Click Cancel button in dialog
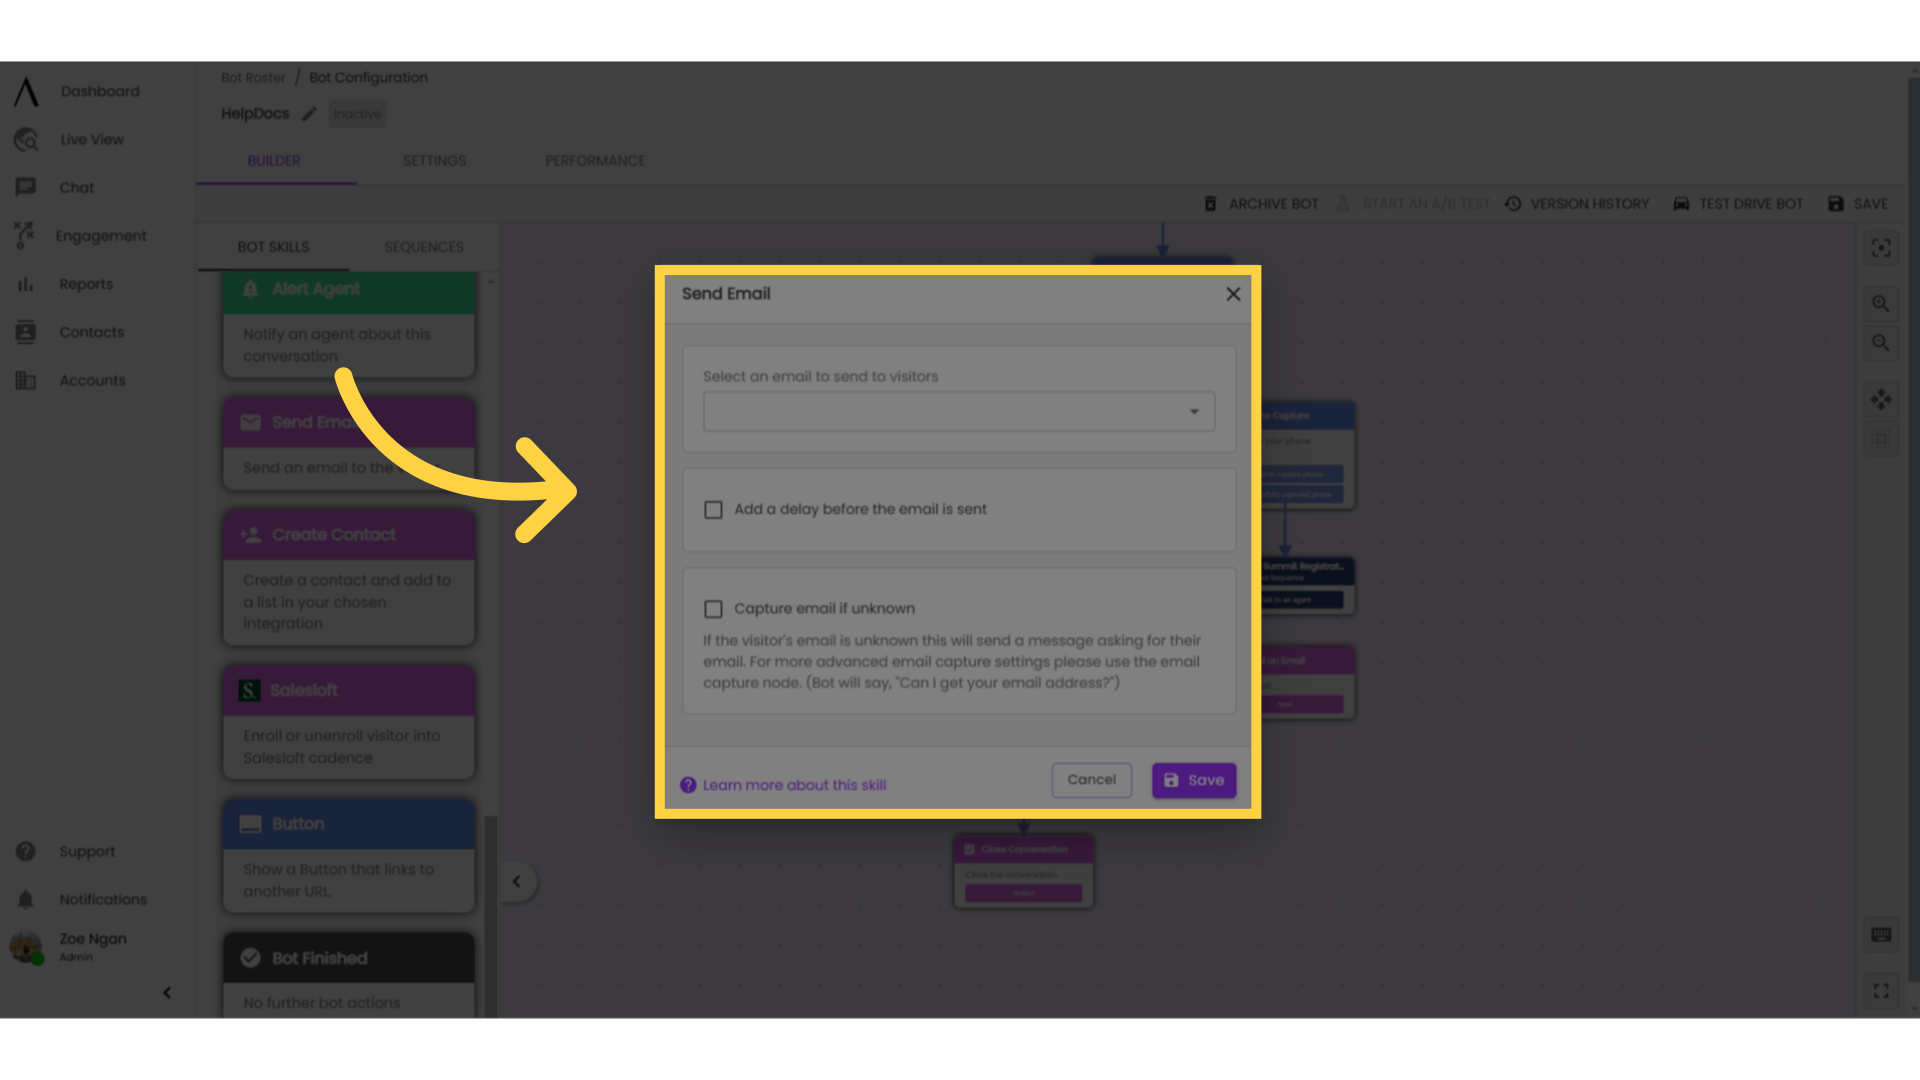Screen dimensions: 1920x1080 point(1092,779)
